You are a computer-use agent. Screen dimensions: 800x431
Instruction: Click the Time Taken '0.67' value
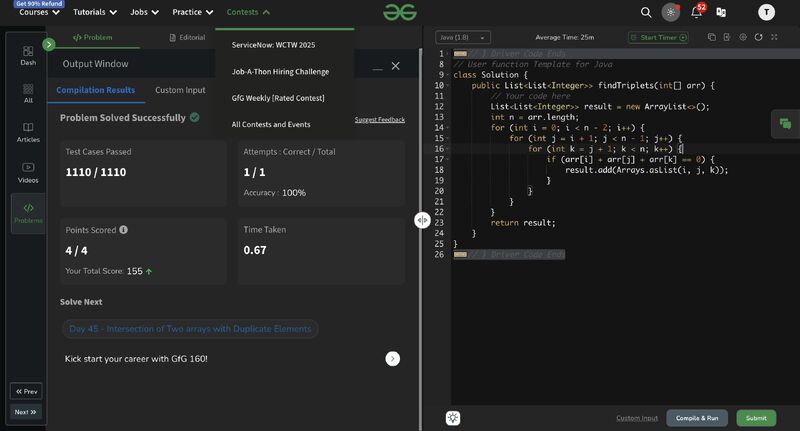255,250
